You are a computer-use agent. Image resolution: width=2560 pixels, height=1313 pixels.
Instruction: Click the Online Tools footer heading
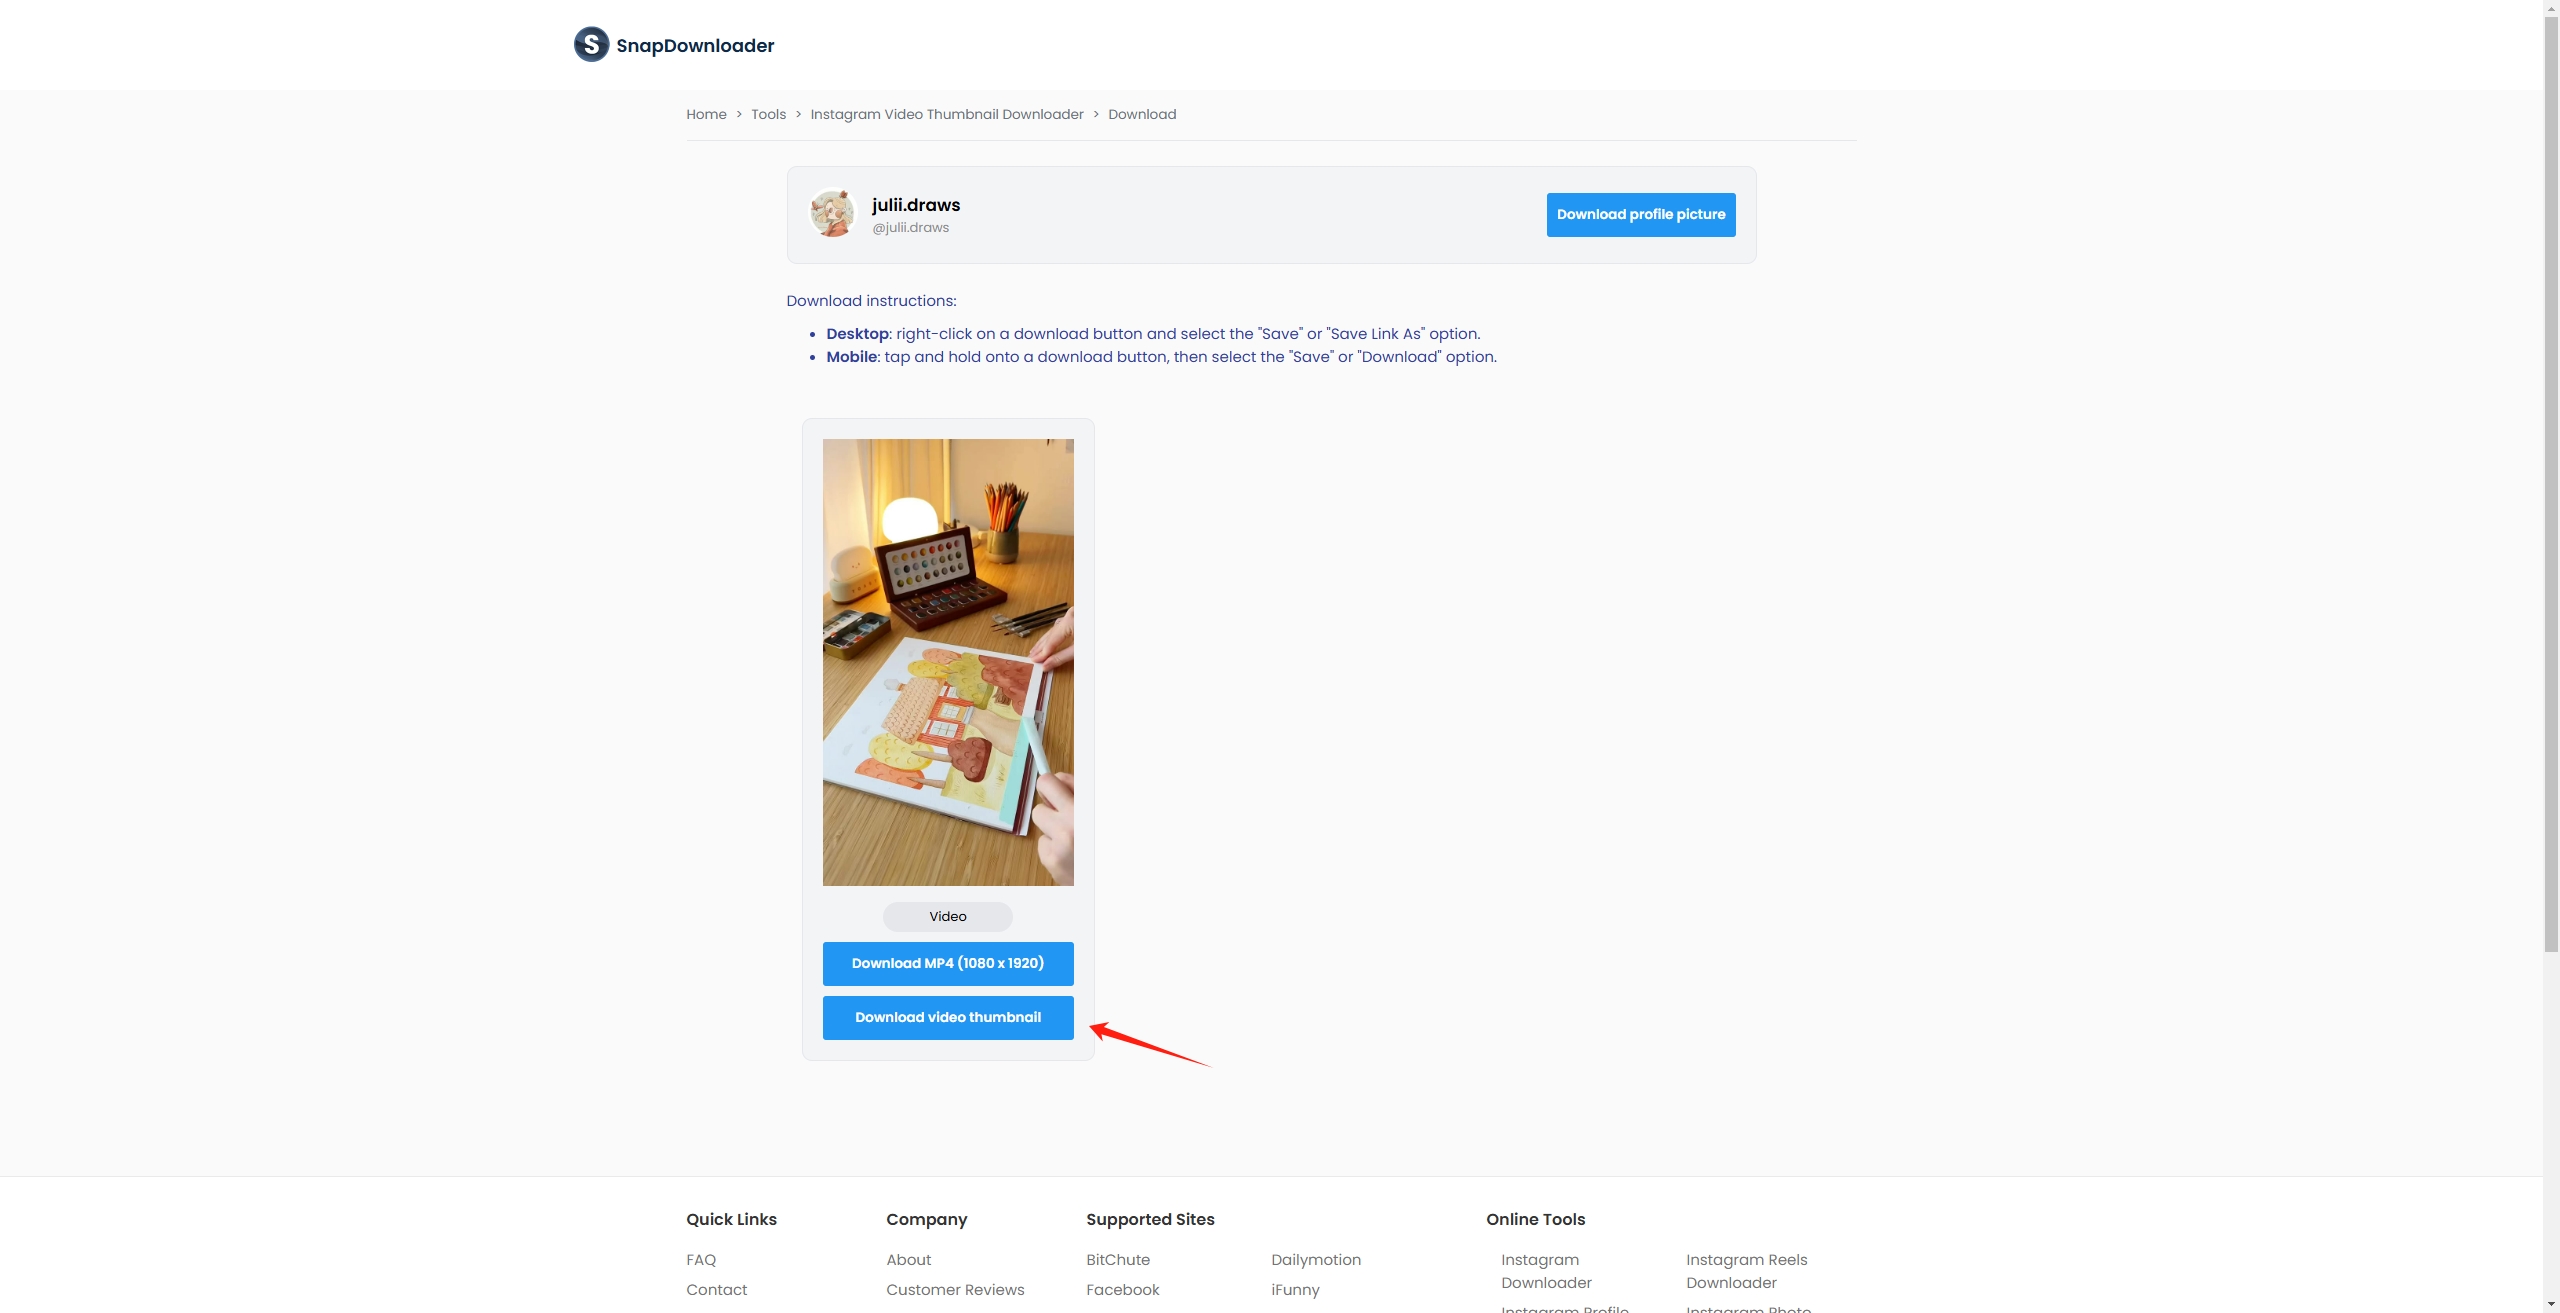(x=1535, y=1219)
